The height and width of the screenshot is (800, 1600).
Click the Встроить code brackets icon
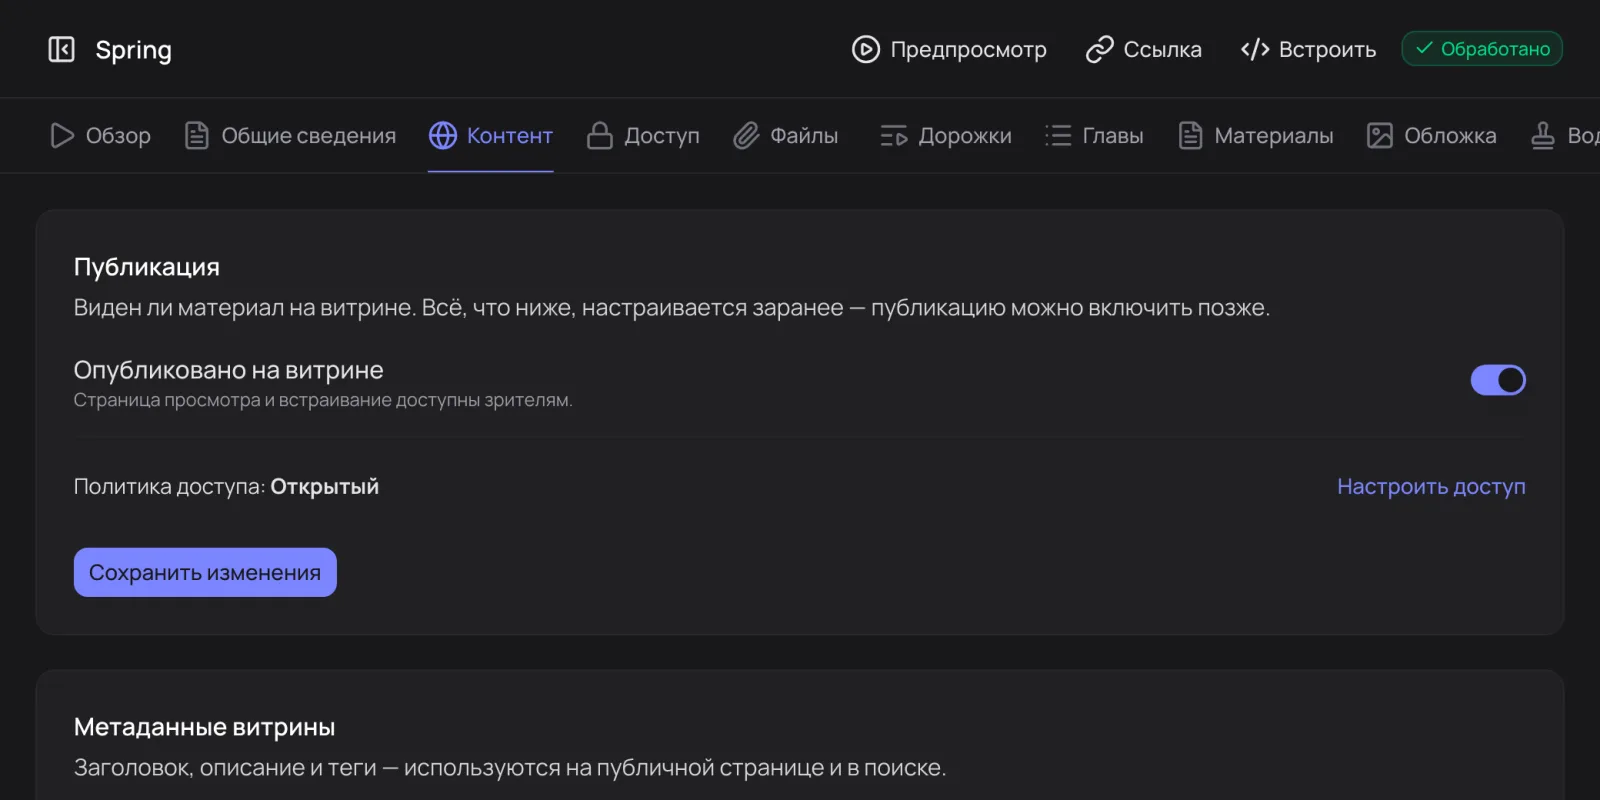click(x=1255, y=49)
